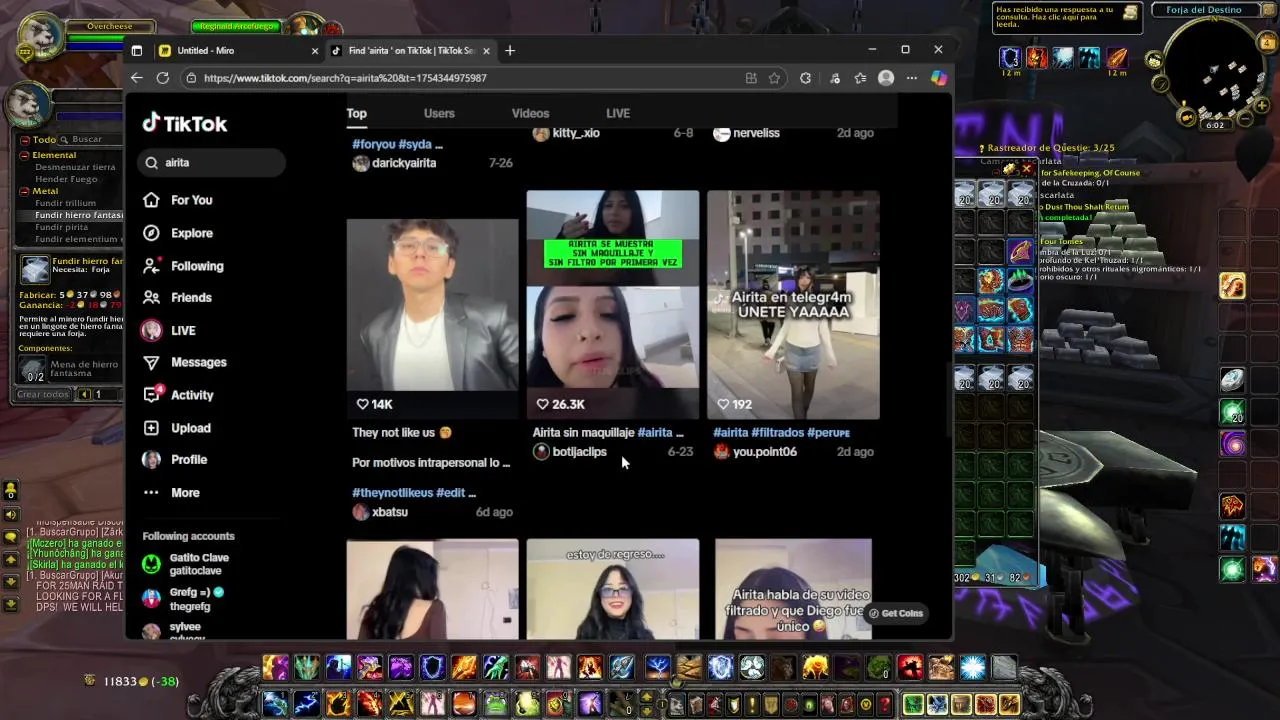
Task: Select Hender Fuego recipe
Action: 66,179
